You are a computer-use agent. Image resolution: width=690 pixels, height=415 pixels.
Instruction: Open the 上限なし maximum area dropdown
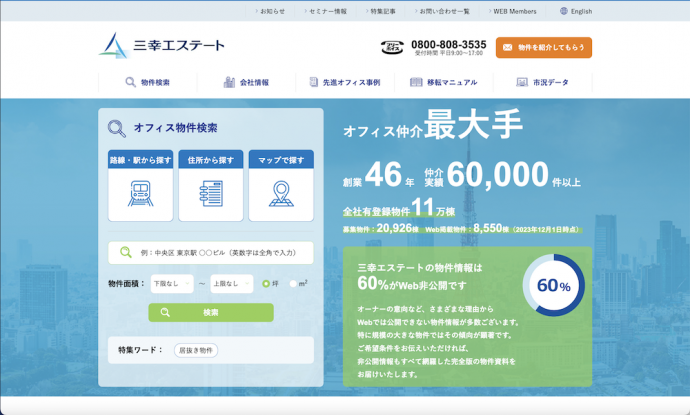pyautogui.click(x=231, y=284)
